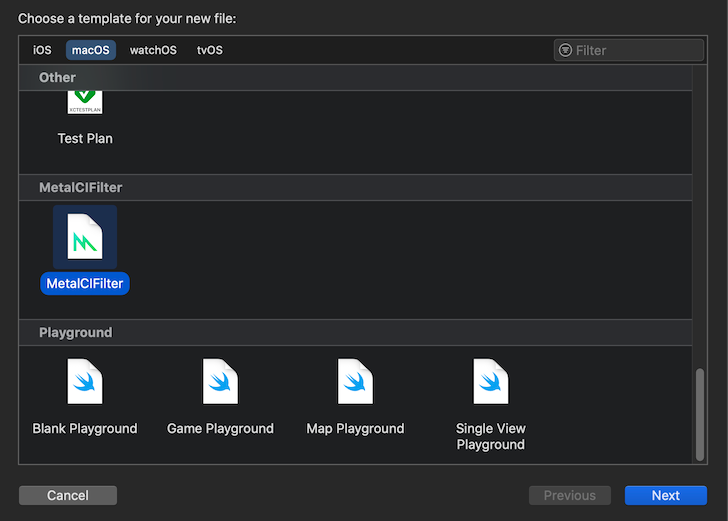Select the macOS platform tab
The image size is (728, 521).
(x=91, y=50)
